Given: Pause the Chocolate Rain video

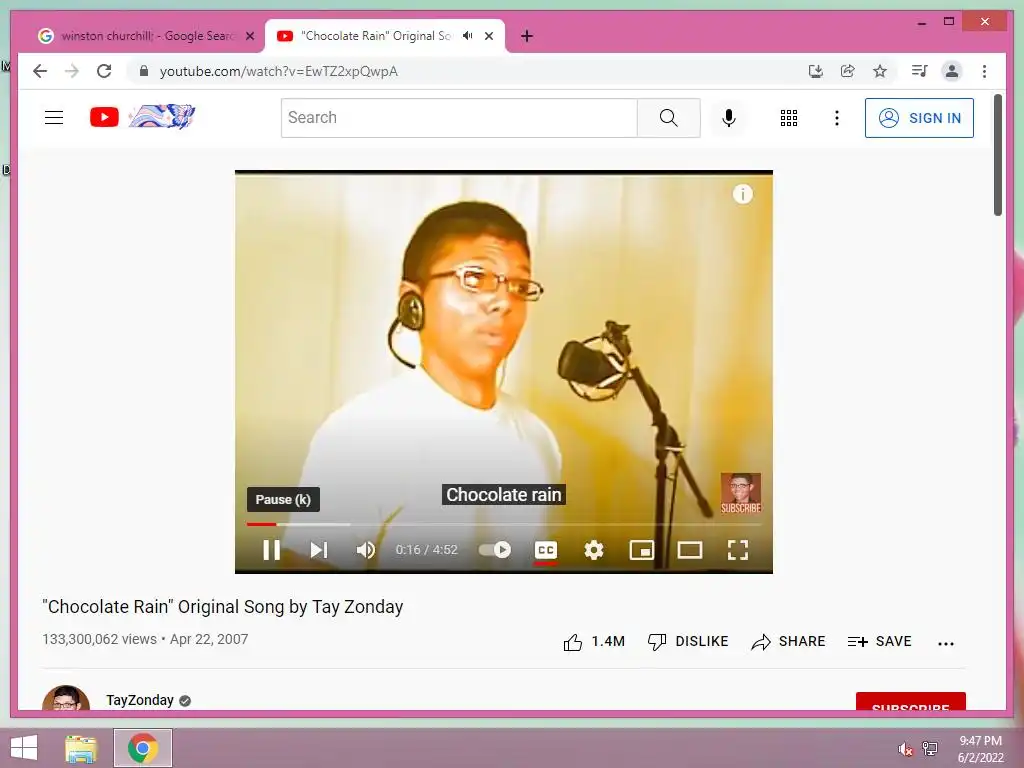Looking at the screenshot, I should click(272, 550).
